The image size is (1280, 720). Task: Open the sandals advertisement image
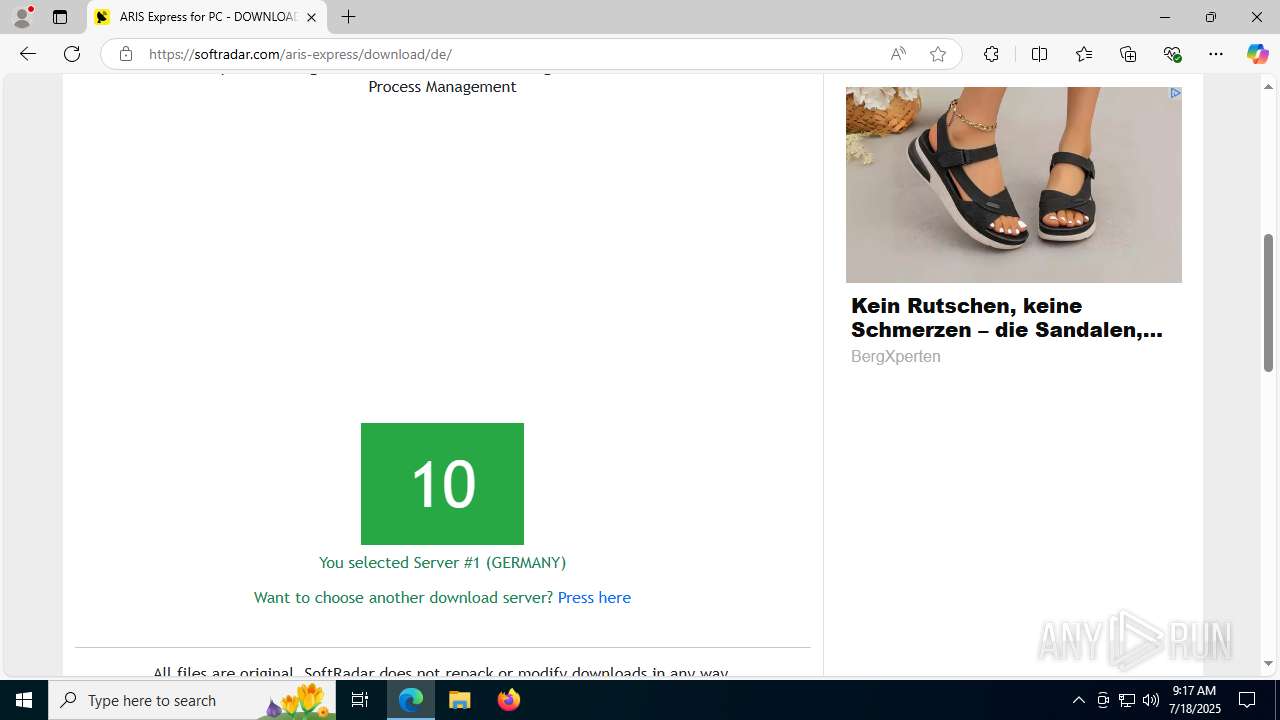pyautogui.click(x=1013, y=185)
